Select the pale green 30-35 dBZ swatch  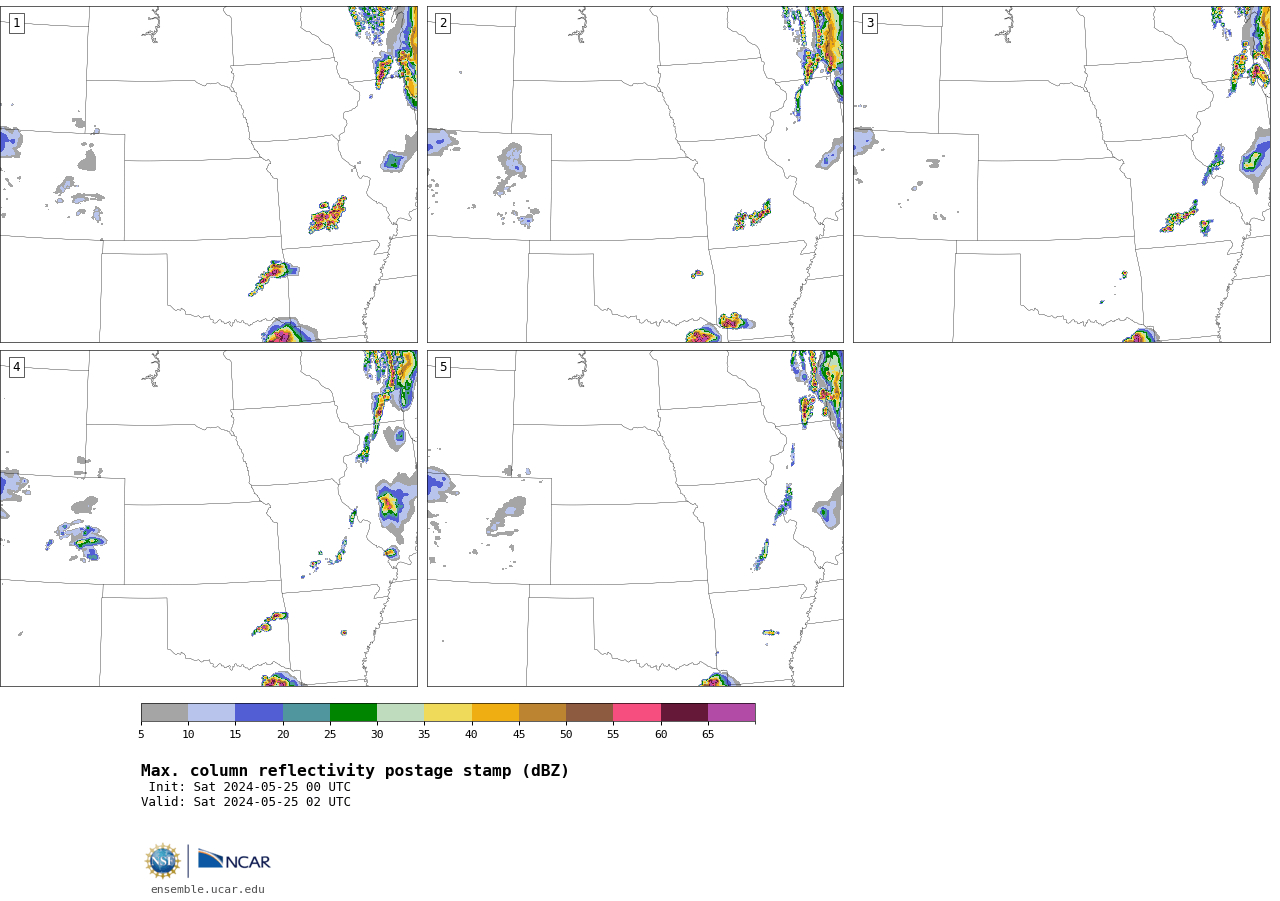click(401, 713)
